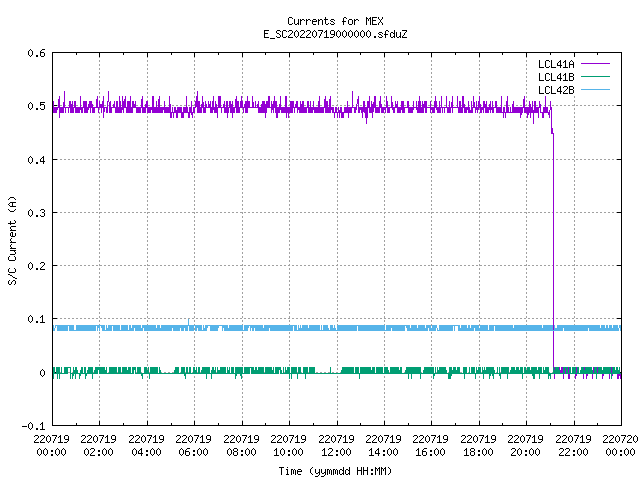The height and width of the screenshot is (480, 640).
Task: Click the LCL42B legend label
Action: (x=556, y=90)
